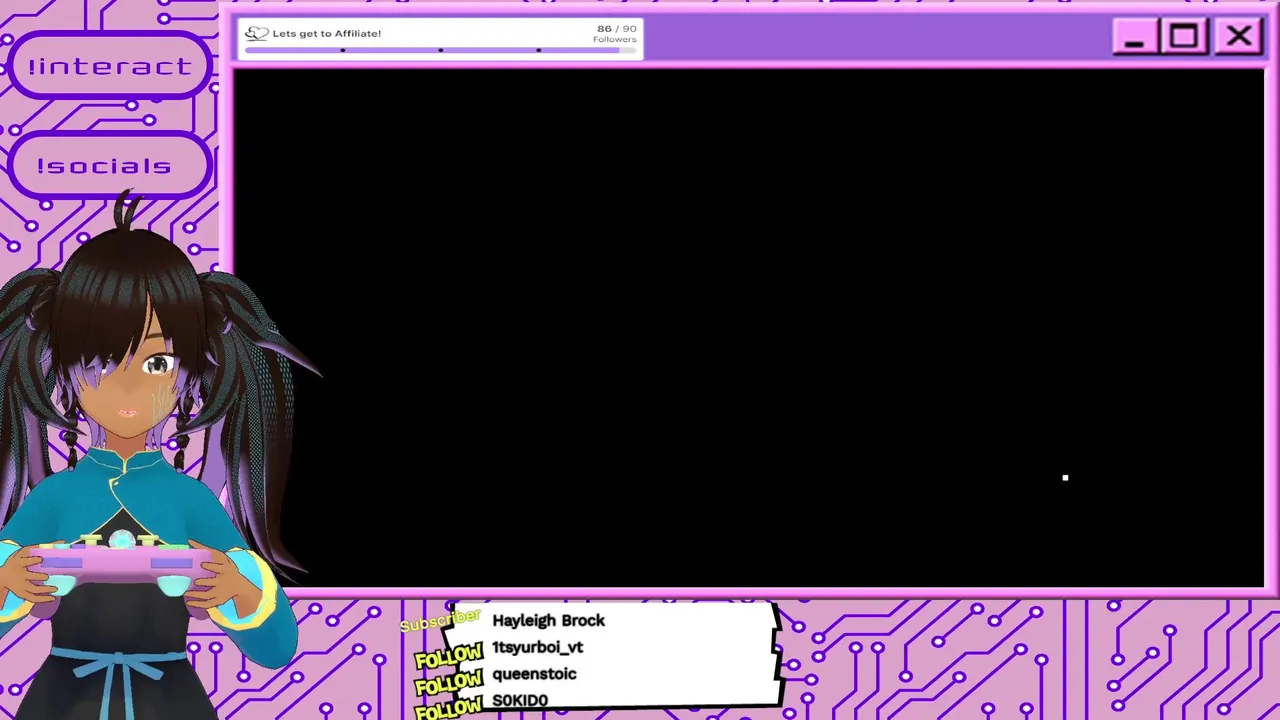
Task: Click the !interact command bubble
Action: click(110, 67)
